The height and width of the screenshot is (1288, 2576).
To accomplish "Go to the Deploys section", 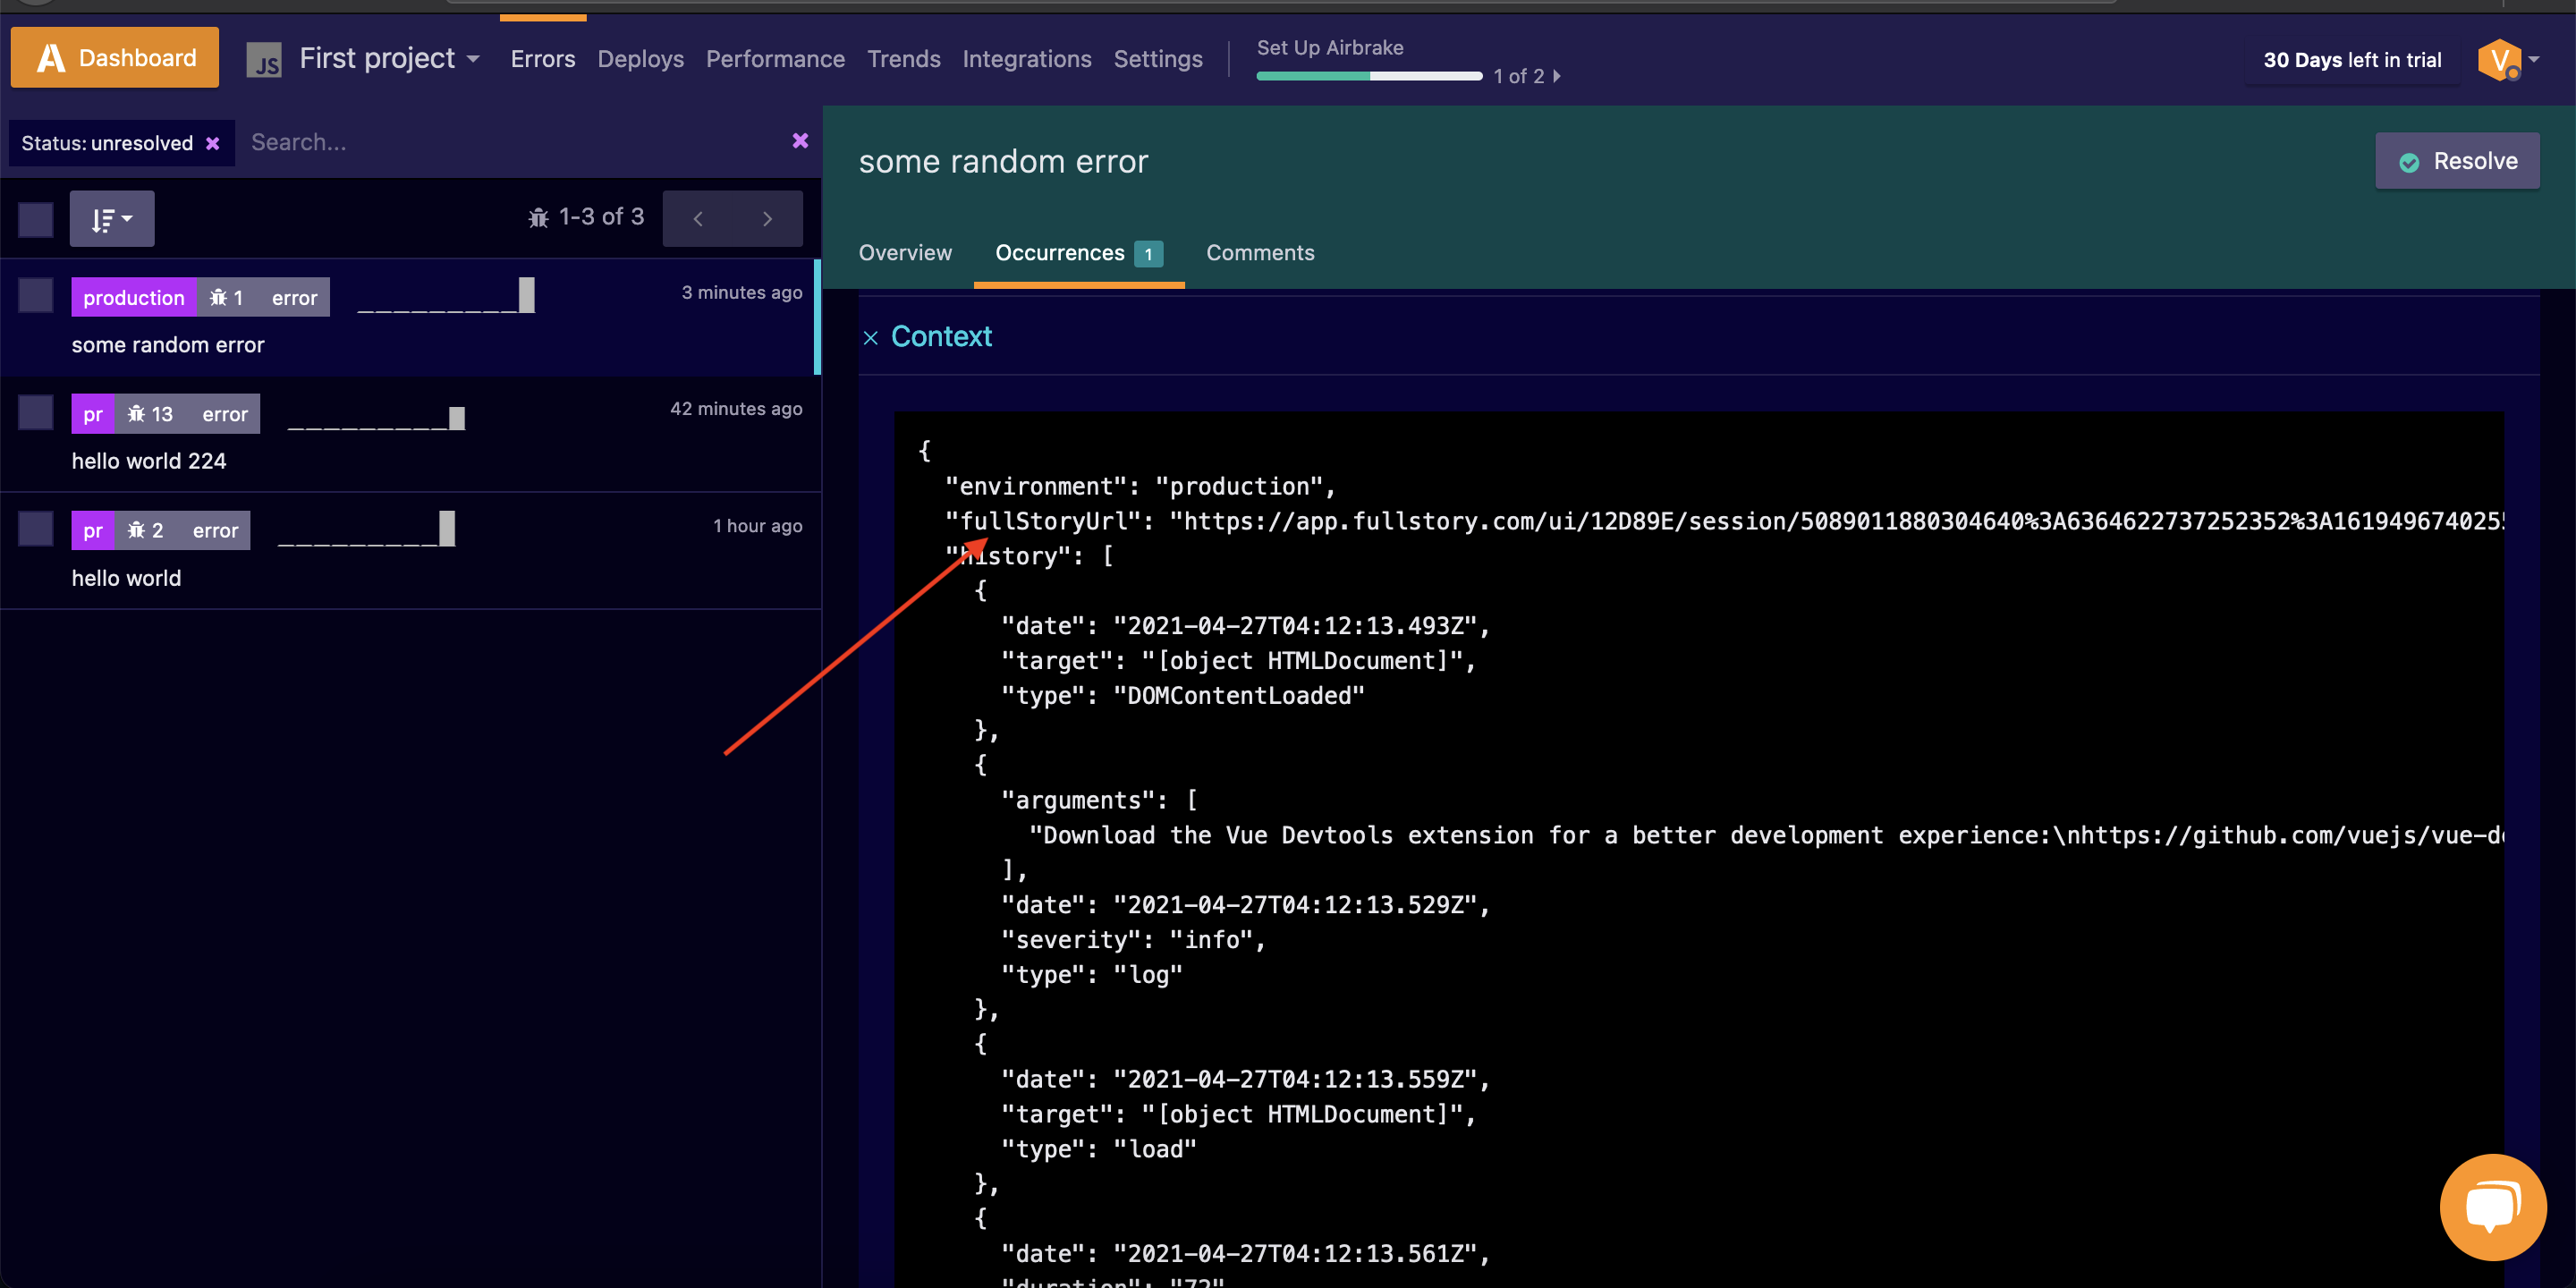I will [x=640, y=59].
